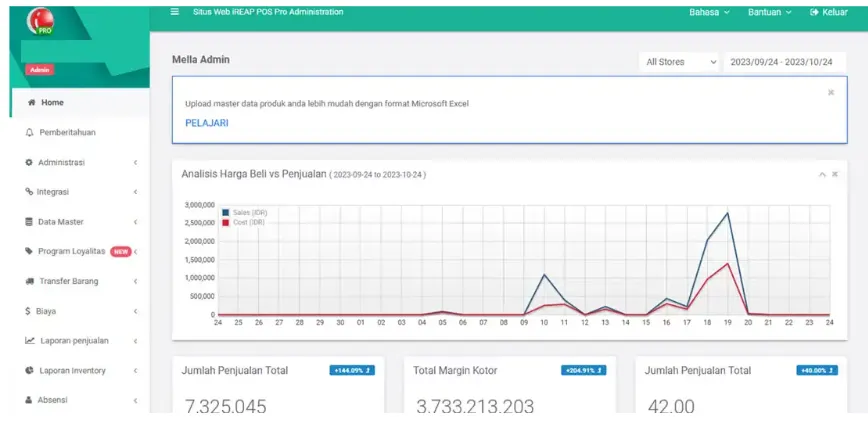Click the red Cost (IDR) legend swatch

[x=225, y=222]
